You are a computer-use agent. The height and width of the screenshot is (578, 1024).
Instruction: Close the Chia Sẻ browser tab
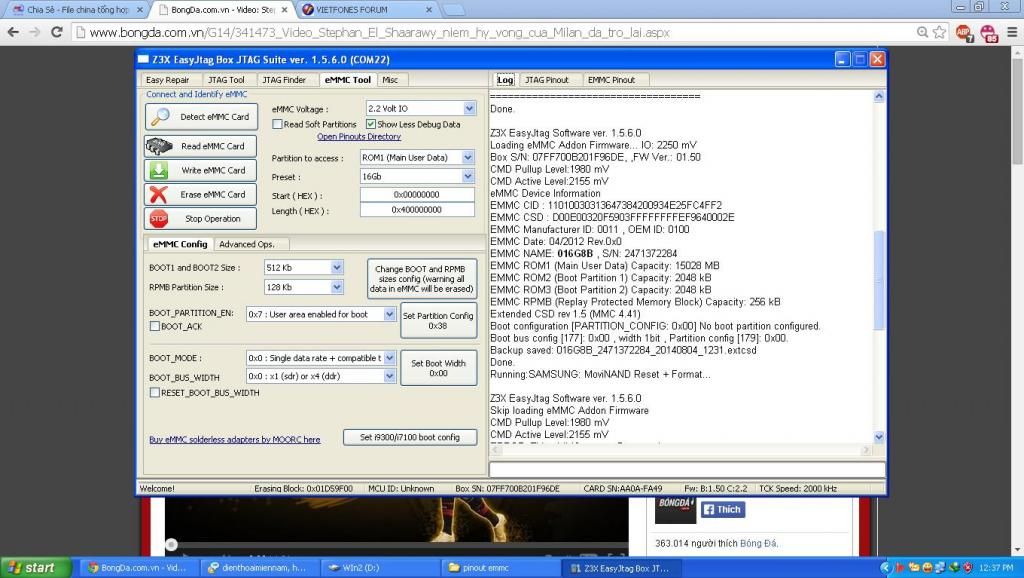point(140,10)
